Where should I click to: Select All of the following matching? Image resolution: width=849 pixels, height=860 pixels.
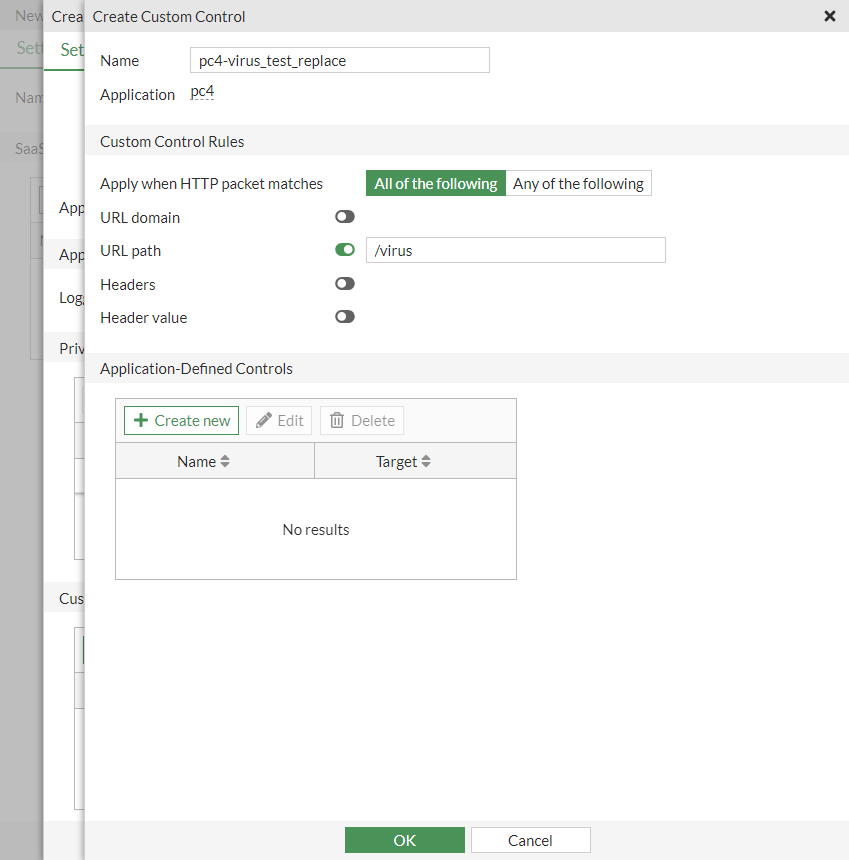tap(435, 183)
